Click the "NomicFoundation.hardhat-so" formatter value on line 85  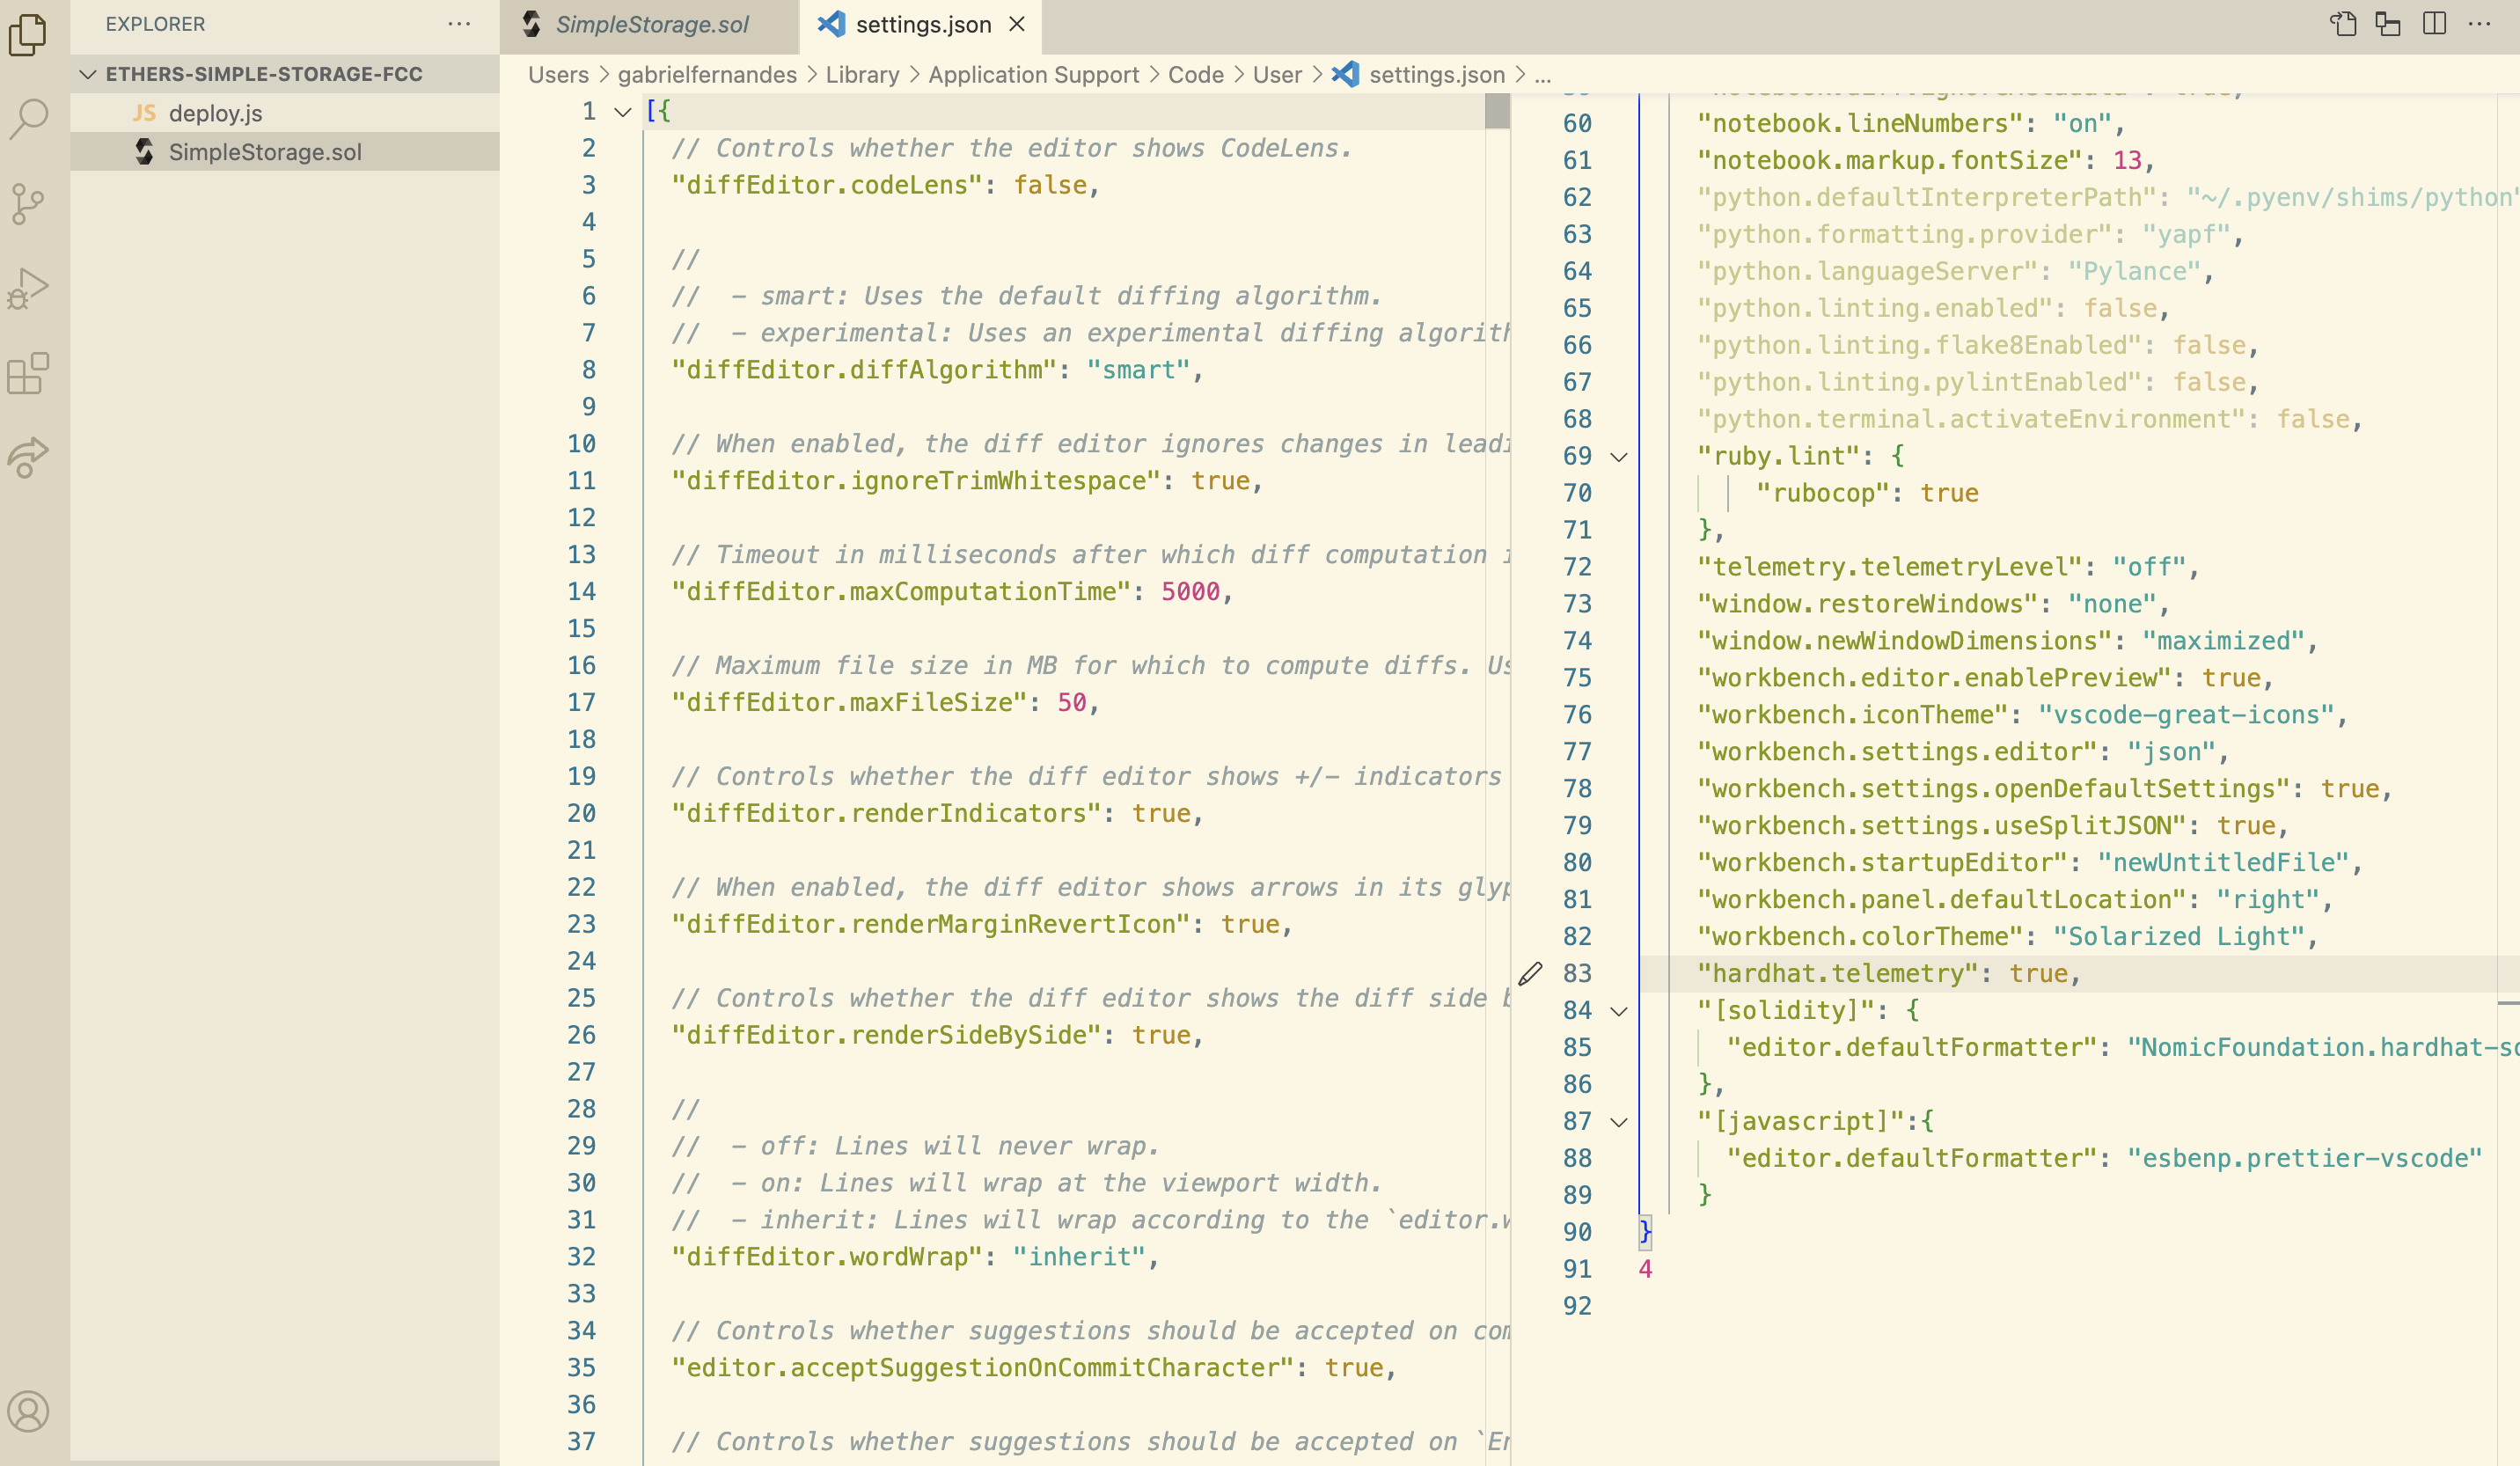2323,1047
